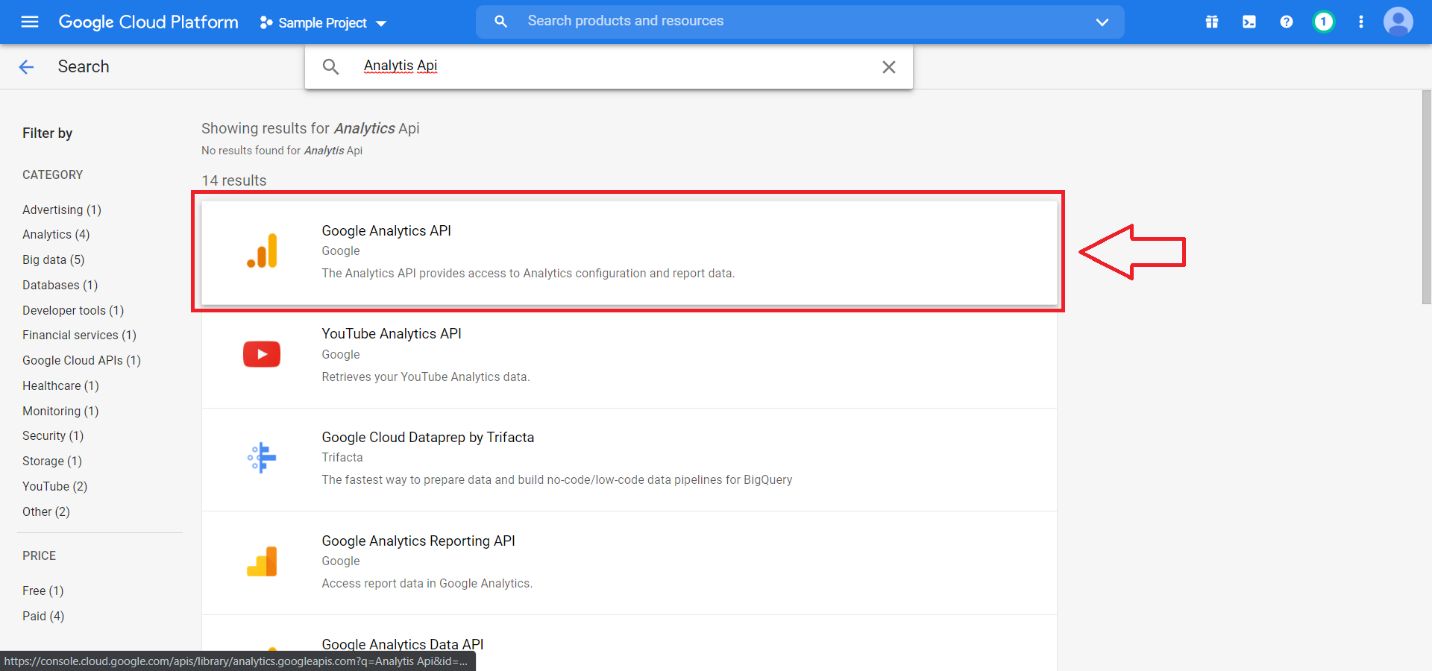Open the hamburger navigation menu
This screenshot has height=671, width=1432.
[29, 22]
